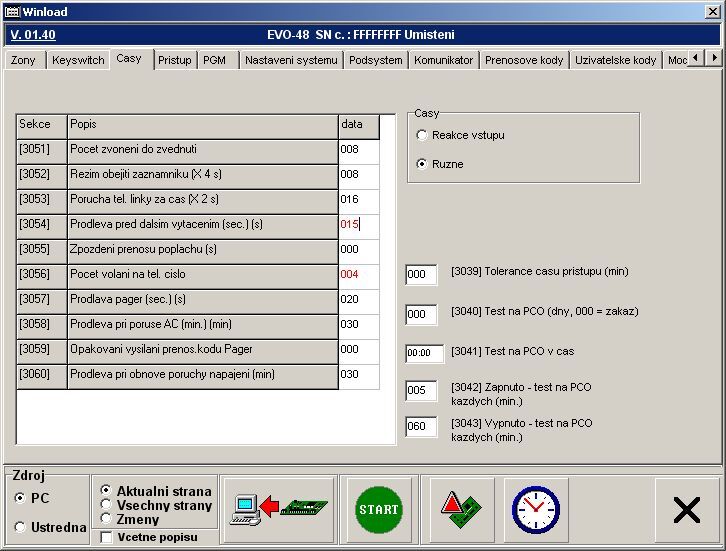Viewport: 726px width, 551px height.
Task: Select the Reakce vstupu radio option
Action: pos(423,135)
